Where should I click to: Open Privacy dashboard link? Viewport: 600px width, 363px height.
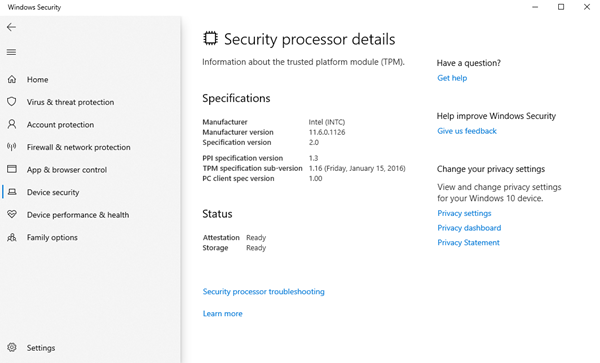pos(469,228)
